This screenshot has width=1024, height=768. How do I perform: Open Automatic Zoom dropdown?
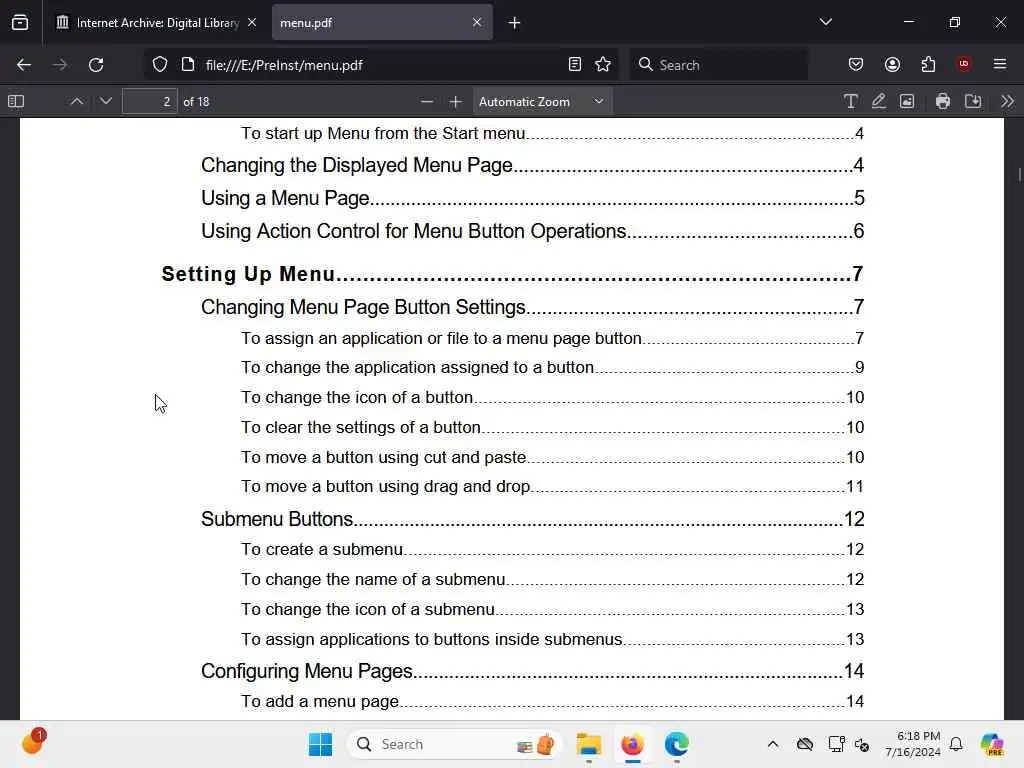coord(542,101)
